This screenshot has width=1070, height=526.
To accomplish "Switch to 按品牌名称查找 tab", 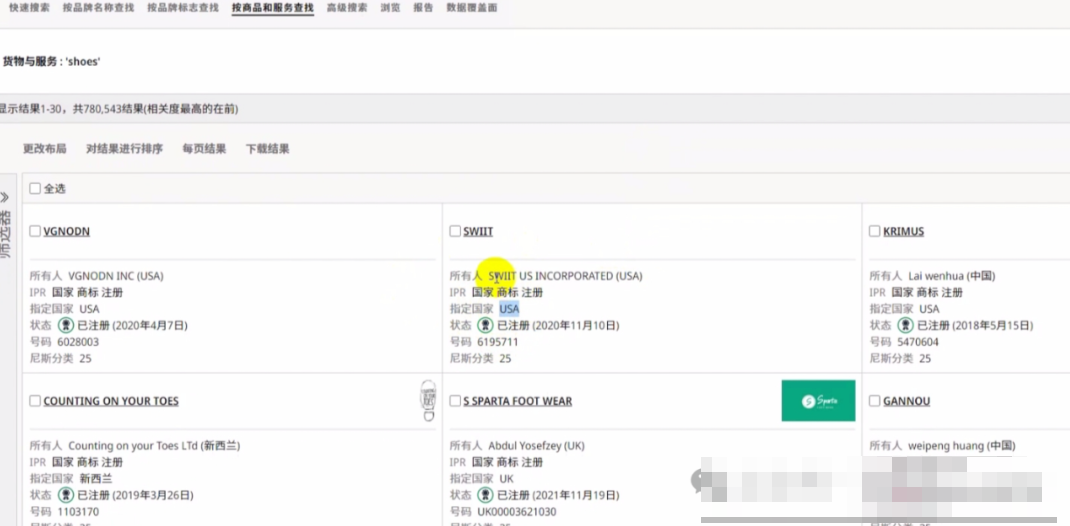I will 98,8.
